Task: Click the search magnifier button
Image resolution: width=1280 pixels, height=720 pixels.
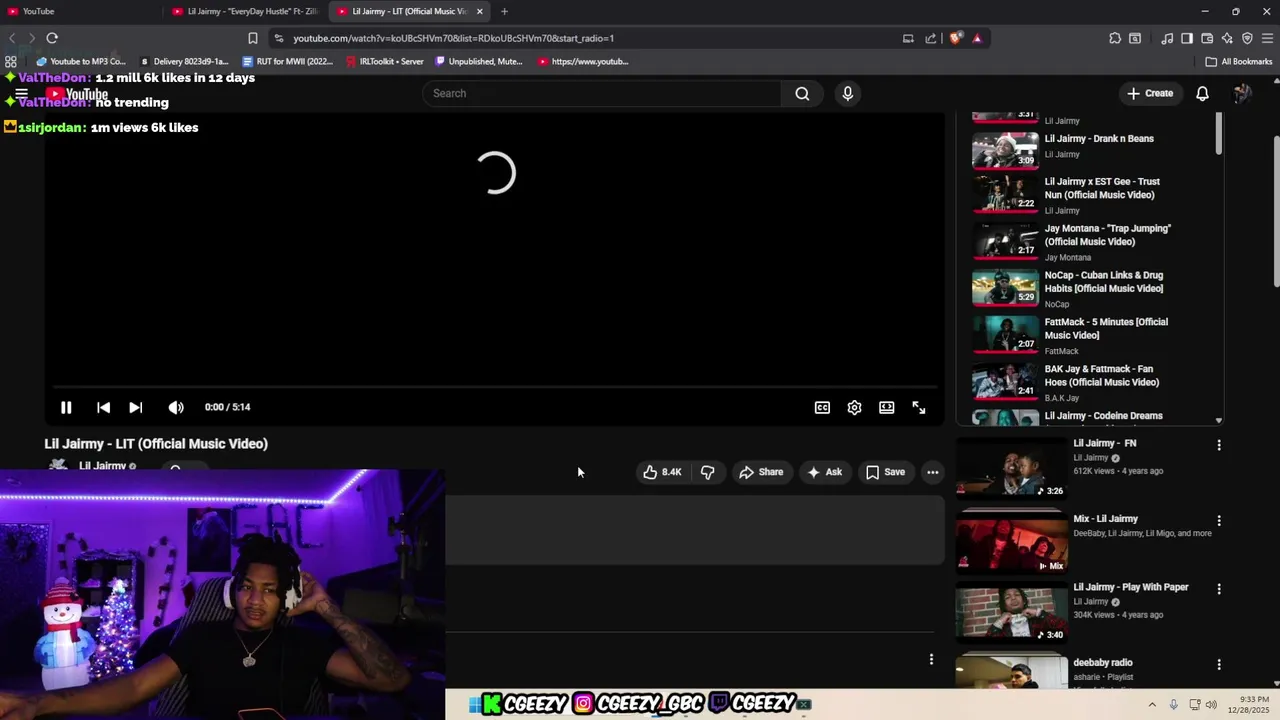Action: click(x=802, y=93)
